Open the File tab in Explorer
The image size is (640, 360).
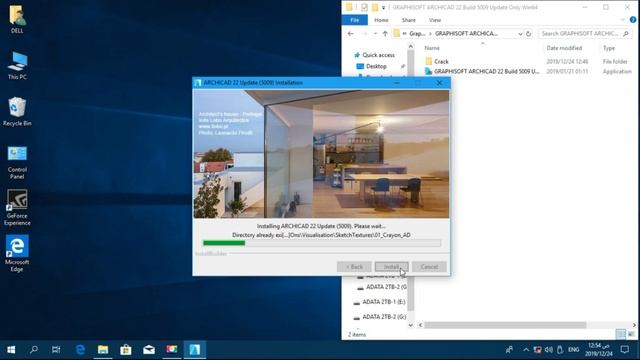[x=354, y=20]
